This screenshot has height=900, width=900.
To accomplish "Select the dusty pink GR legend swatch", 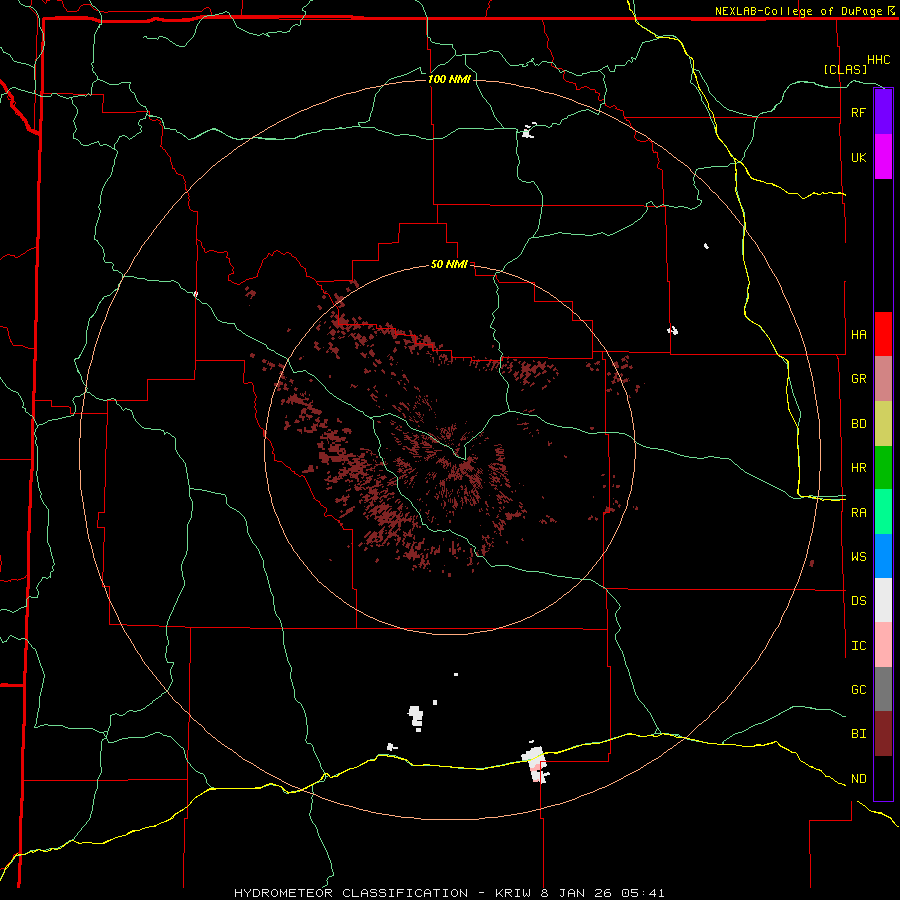I will (883, 379).
